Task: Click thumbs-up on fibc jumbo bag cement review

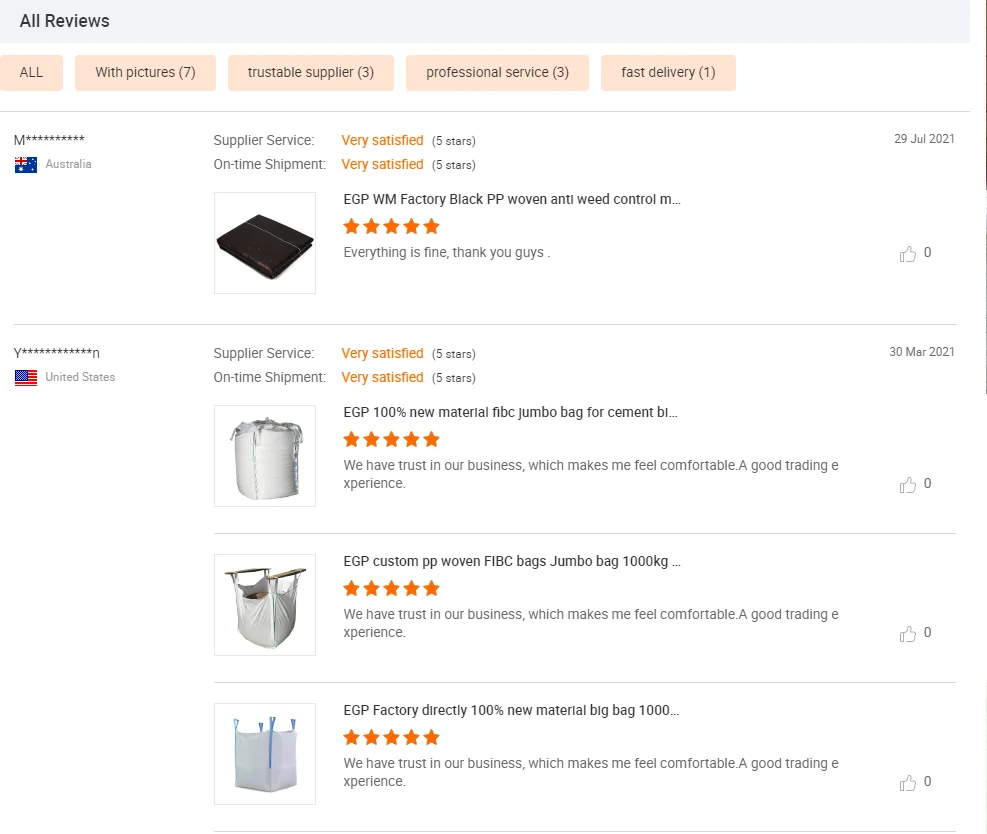Action: coord(908,485)
